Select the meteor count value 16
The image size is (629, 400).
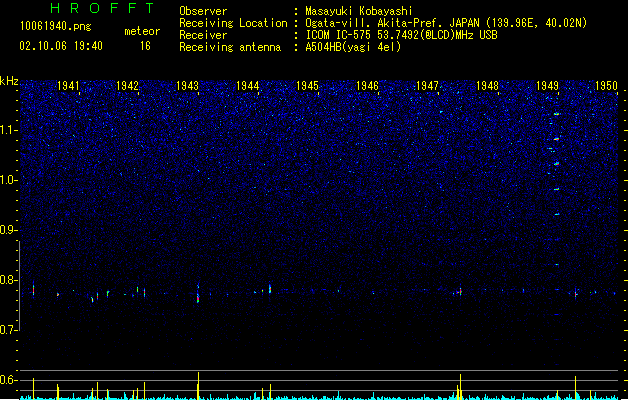tap(145, 46)
